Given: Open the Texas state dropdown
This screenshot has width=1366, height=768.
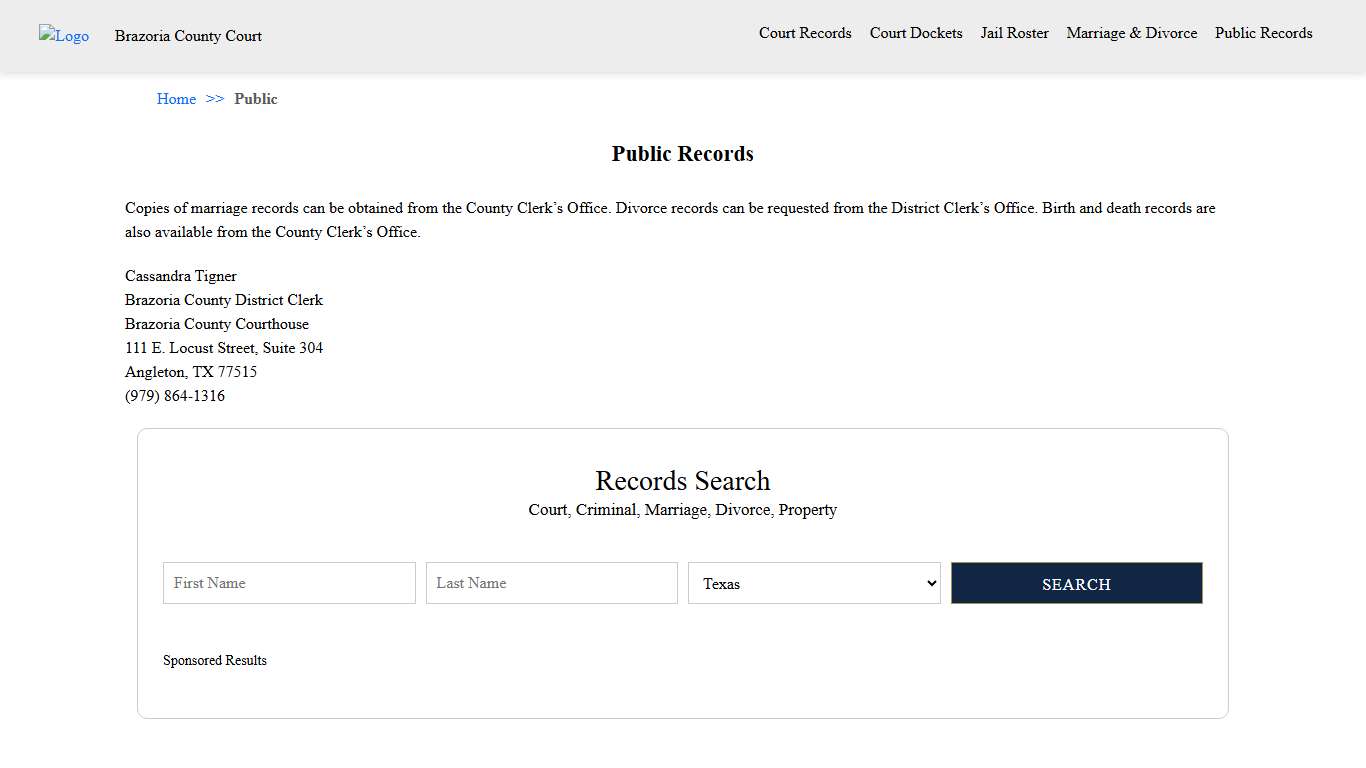Looking at the screenshot, I should tap(813, 583).
